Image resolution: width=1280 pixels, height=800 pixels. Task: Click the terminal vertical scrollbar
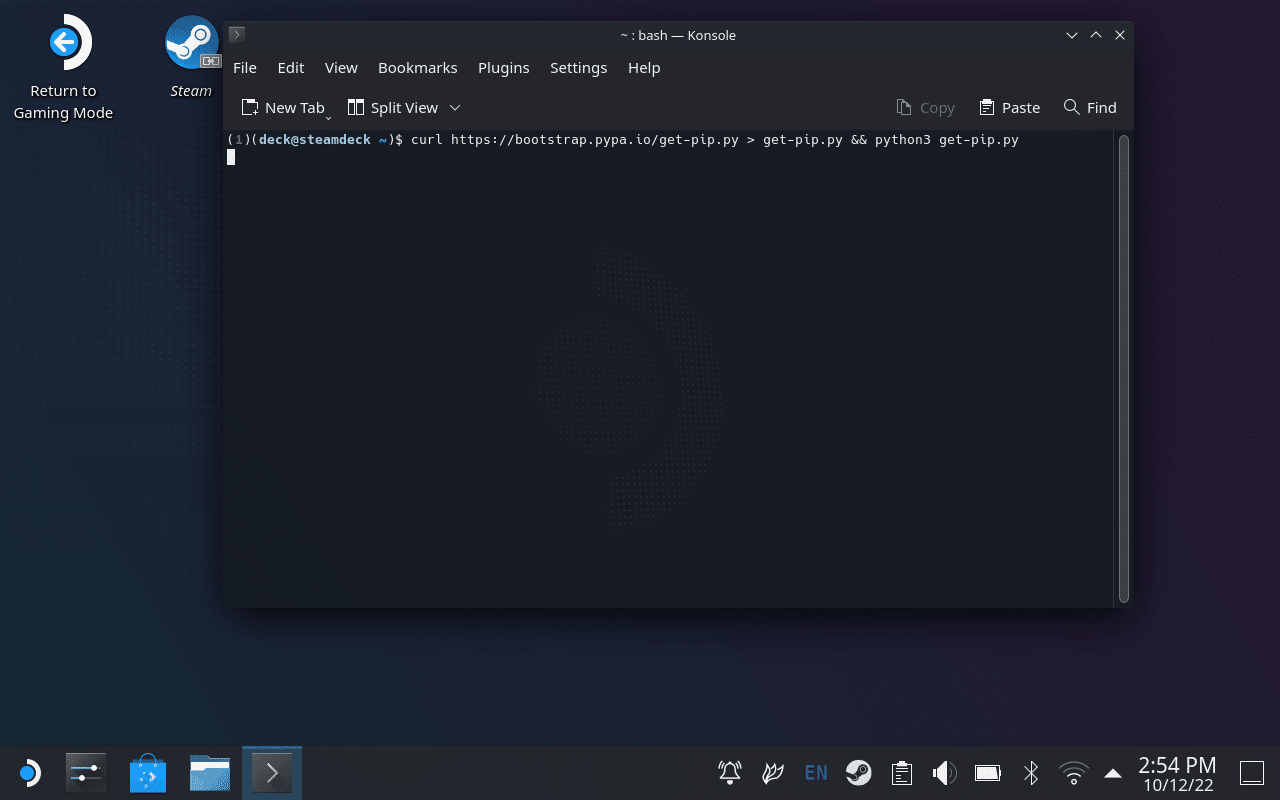[x=1123, y=368]
